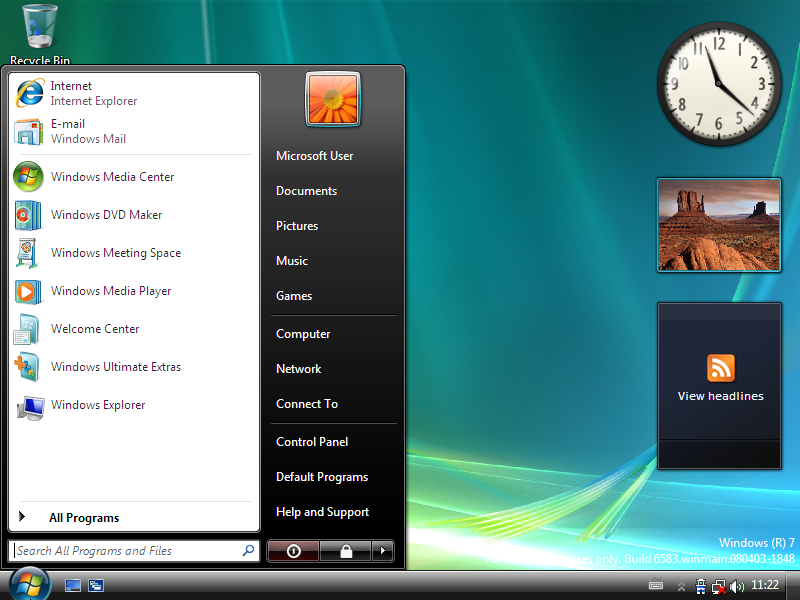Viewport: 800px width, 600px height.
Task: Open Music from Start menu
Action: click(x=292, y=261)
